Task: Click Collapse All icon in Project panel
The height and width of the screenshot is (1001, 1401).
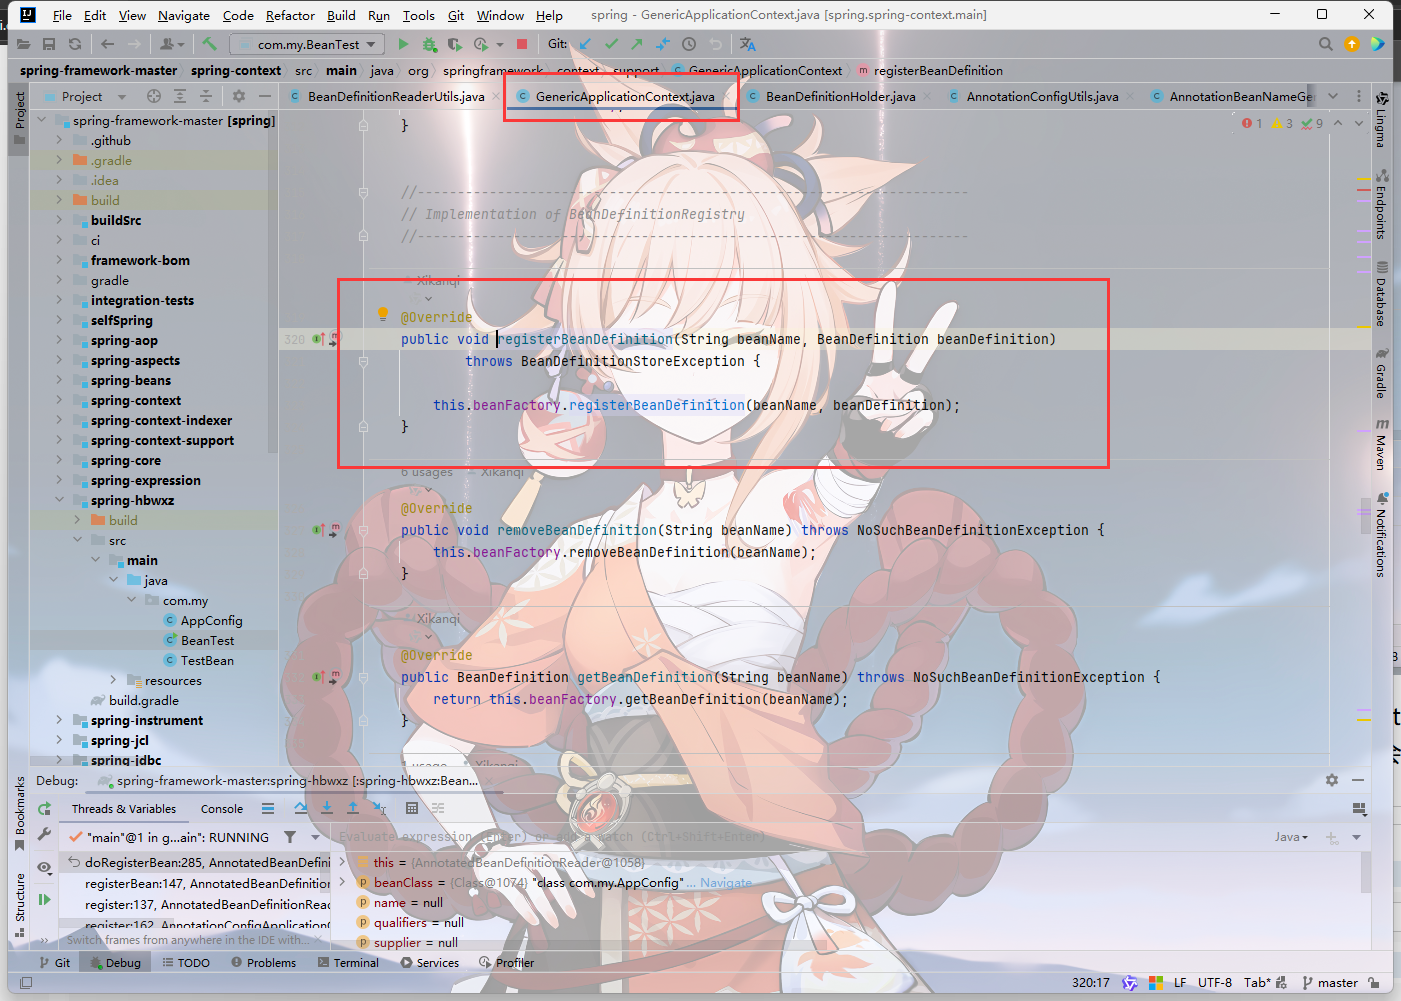Action: pyautogui.click(x=206, y=96)
